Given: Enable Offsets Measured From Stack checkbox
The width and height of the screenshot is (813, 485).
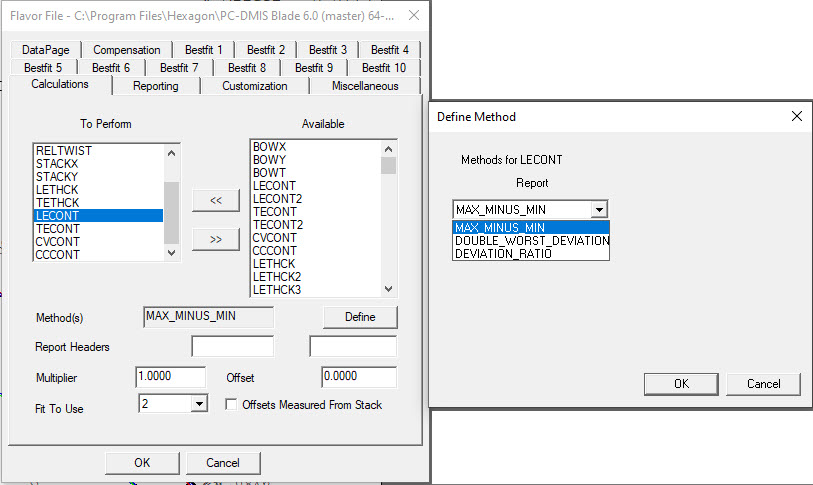Looking at the screenshot, I should [232, 405].
